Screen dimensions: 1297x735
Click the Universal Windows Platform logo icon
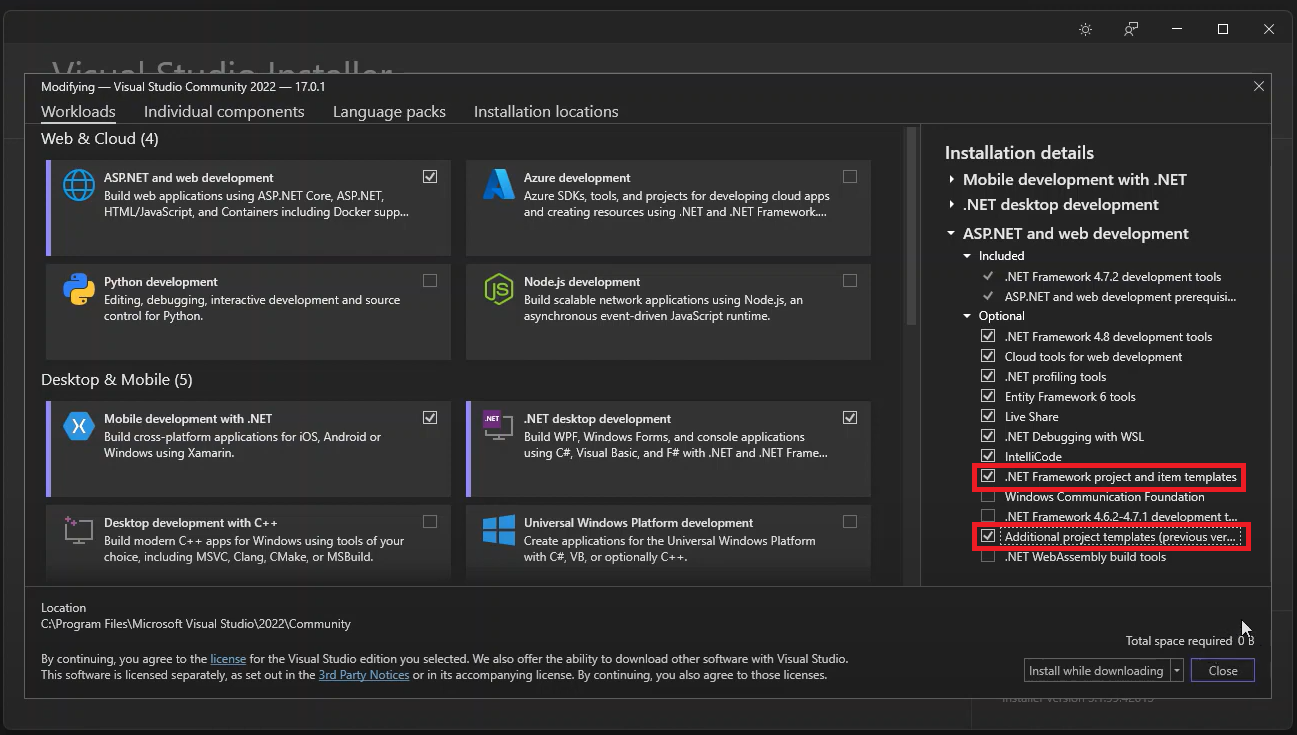point(498,530)
